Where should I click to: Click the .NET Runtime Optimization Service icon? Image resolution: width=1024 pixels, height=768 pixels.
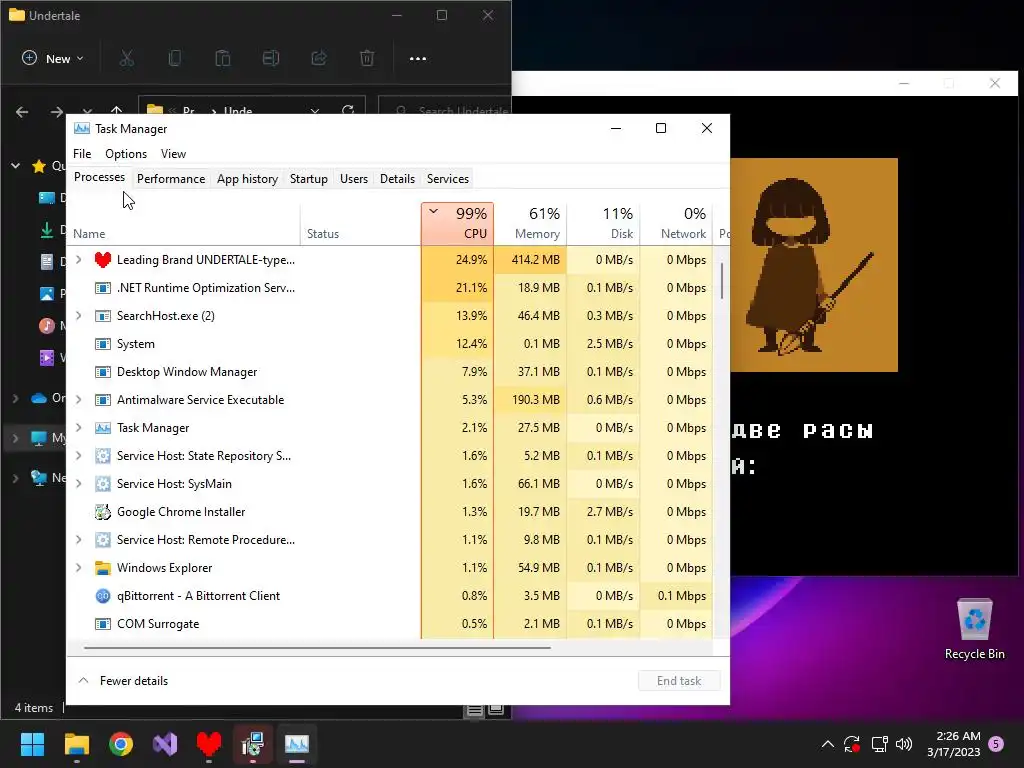103,288
